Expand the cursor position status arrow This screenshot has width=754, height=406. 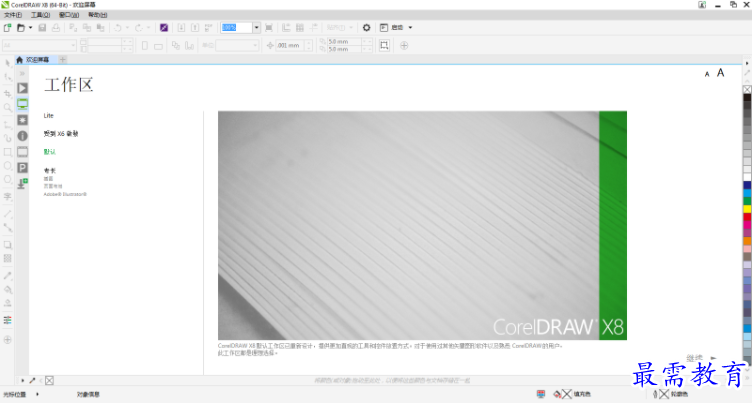coord(38,394)
